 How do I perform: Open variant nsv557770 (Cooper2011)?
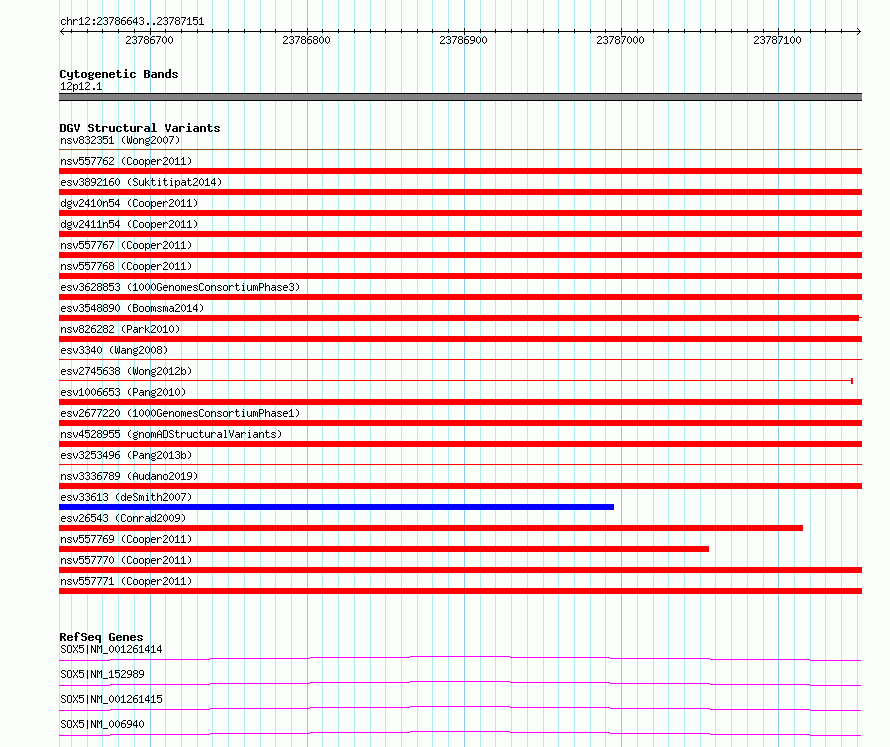126,560
